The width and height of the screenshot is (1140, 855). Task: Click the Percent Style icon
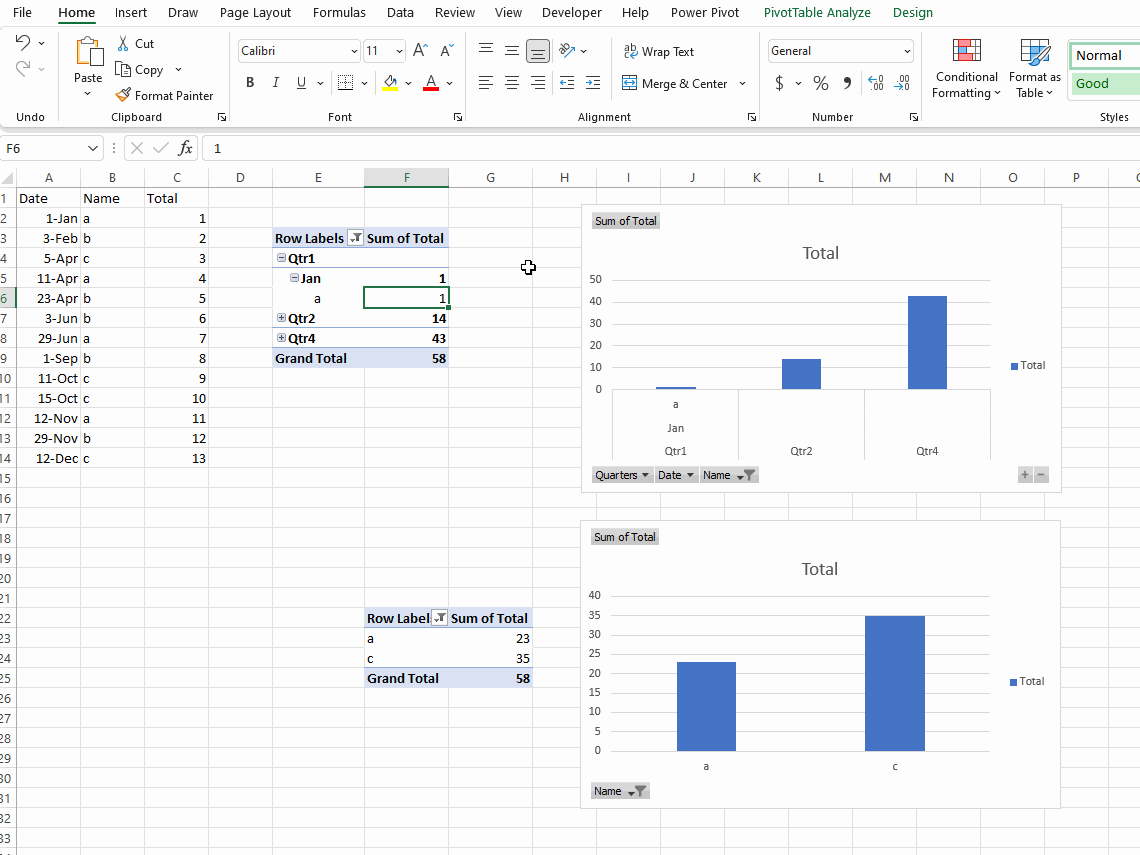pyautogui.click(x=820, y=83)
